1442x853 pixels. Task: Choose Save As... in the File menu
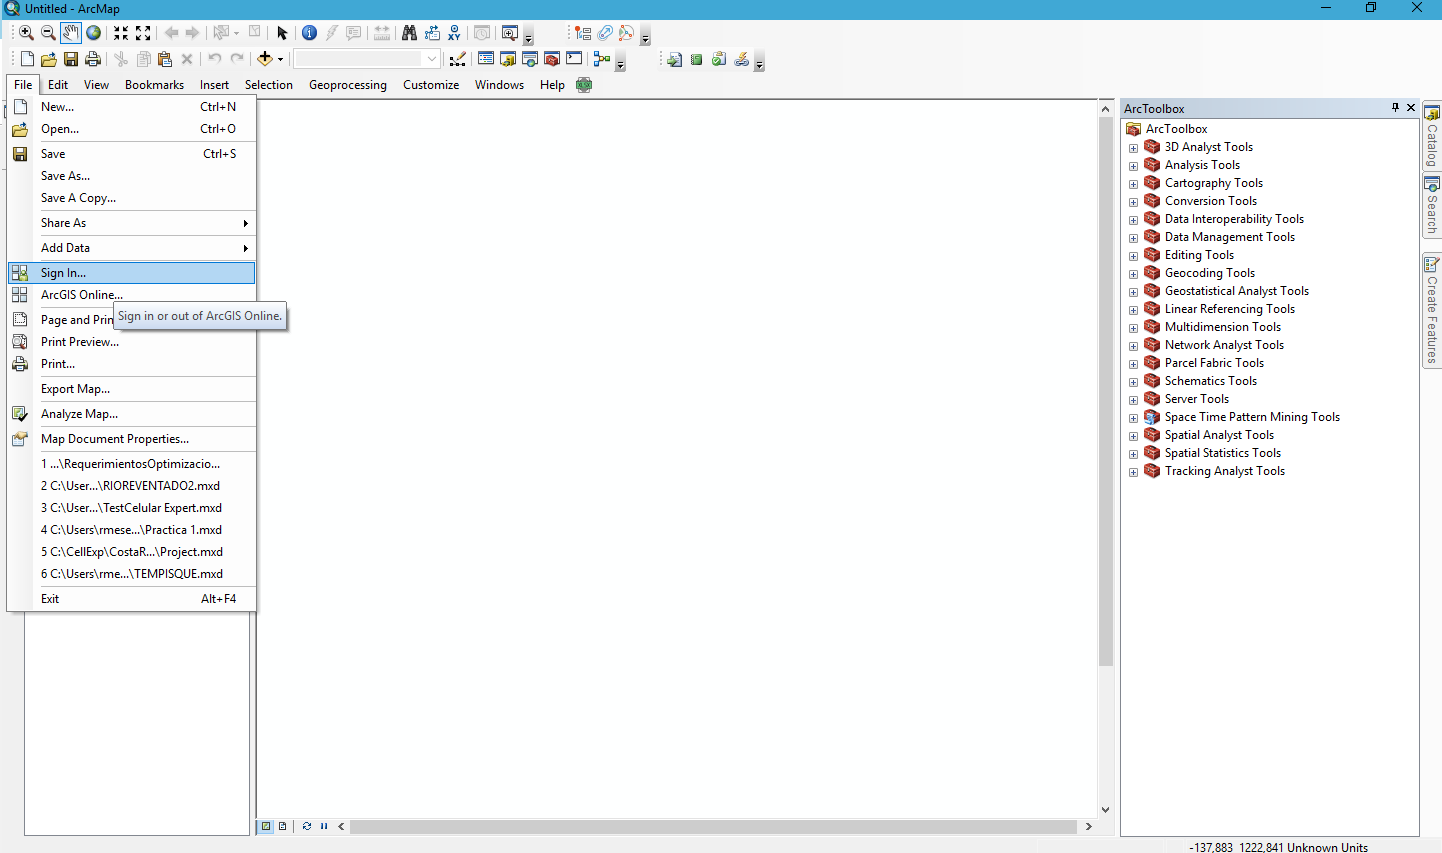(x=132, y=176)
